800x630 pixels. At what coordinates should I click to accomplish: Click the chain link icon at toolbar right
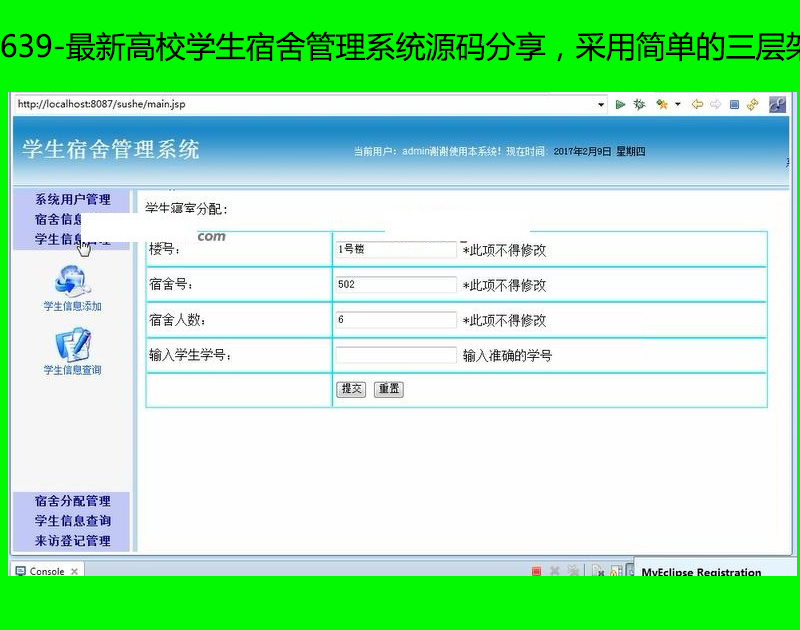click(x=777, y=105)
